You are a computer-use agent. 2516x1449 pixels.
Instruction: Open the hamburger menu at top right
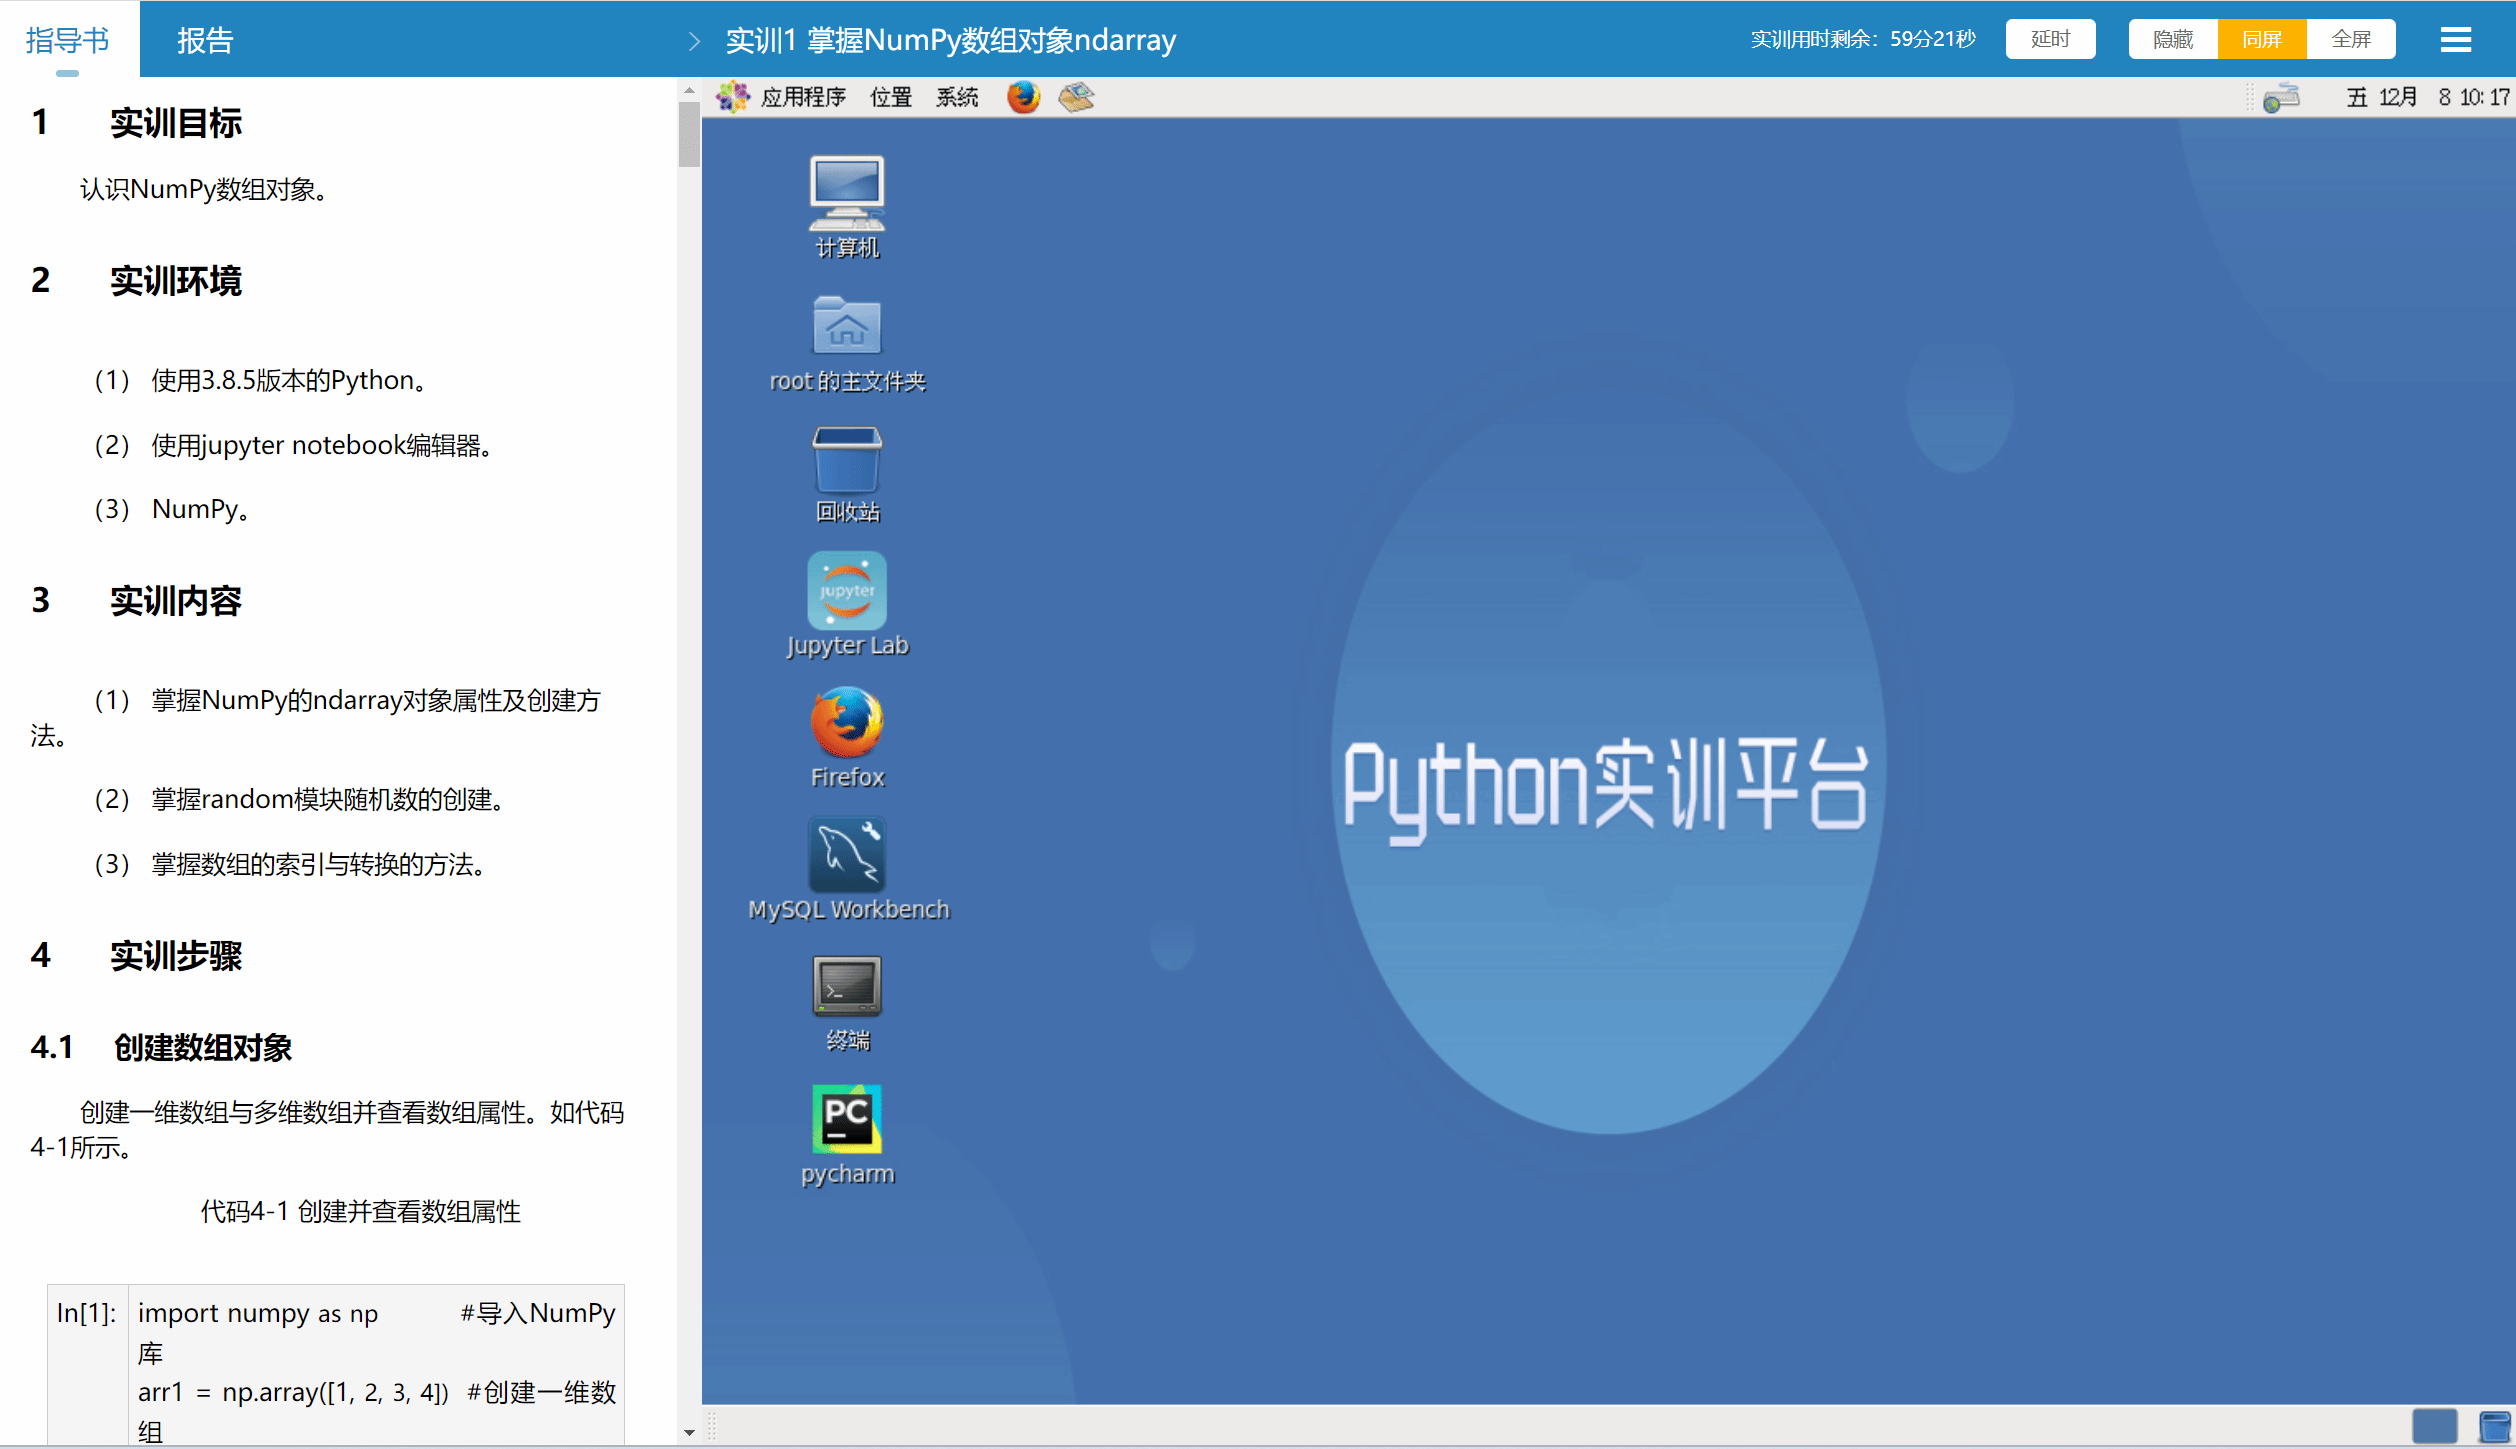2455,39
